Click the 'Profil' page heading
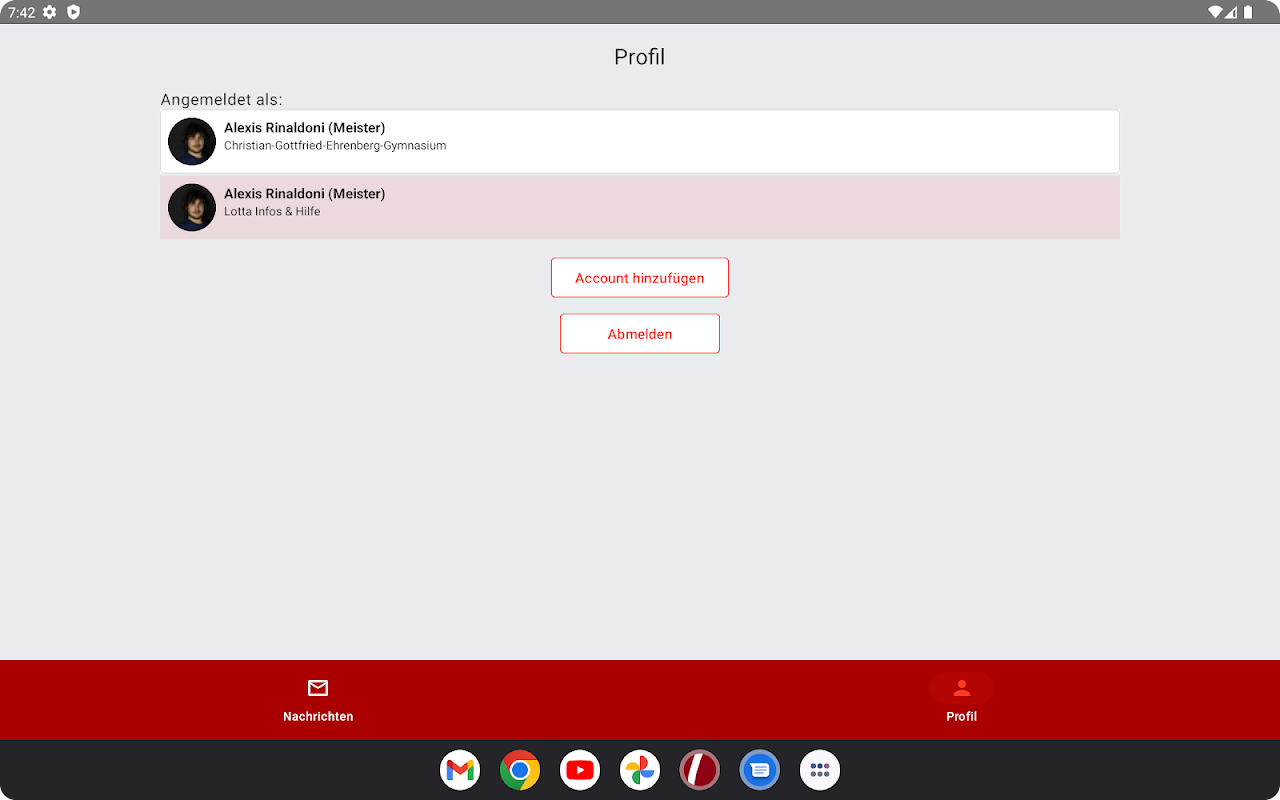This screenshot has width=1280, height=800. tap(640, 57)
